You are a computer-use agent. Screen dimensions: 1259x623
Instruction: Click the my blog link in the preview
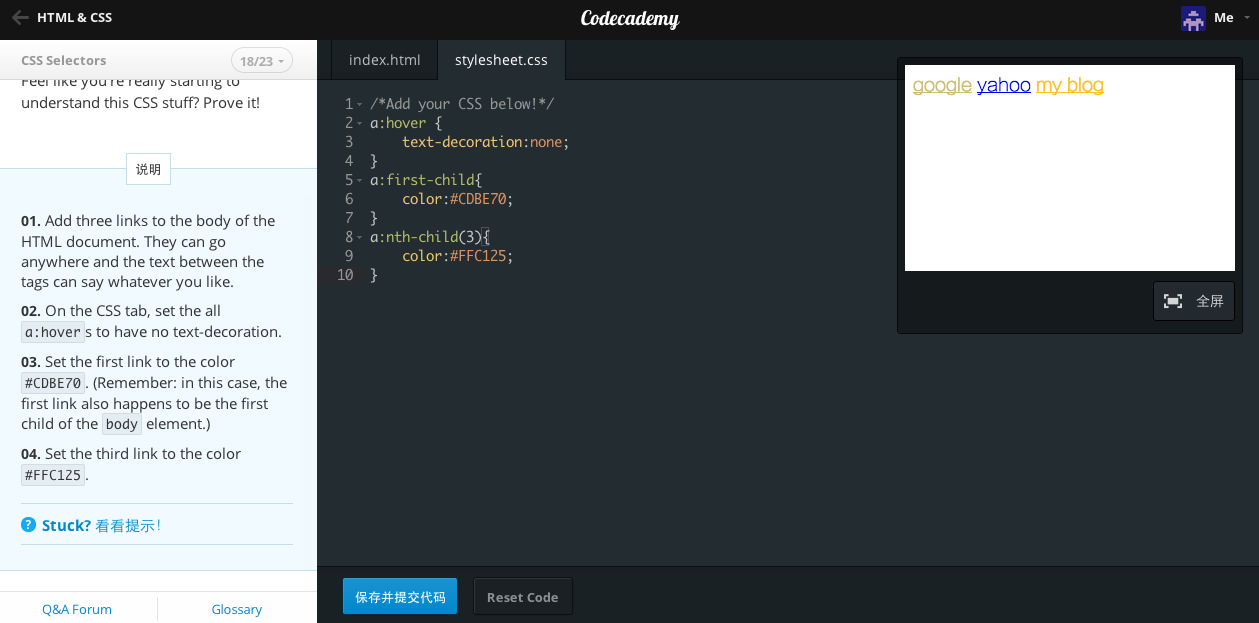pos(1069,85)
